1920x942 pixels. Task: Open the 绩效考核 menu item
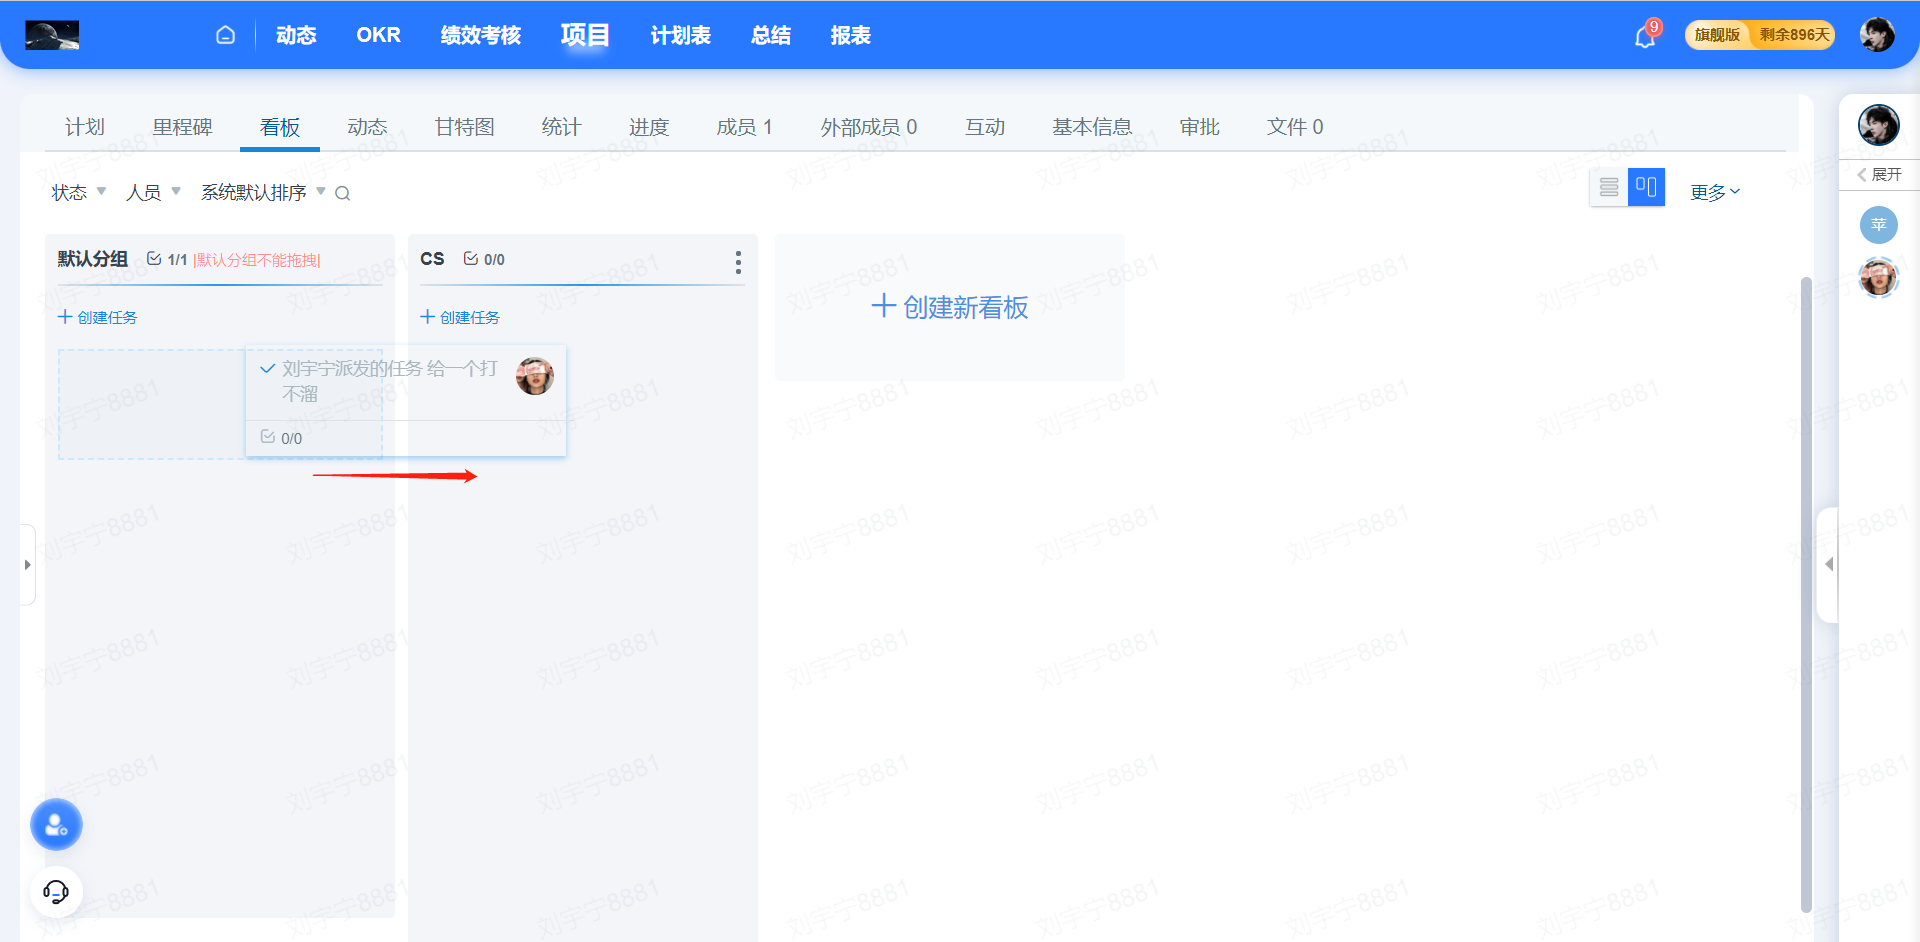480,35
